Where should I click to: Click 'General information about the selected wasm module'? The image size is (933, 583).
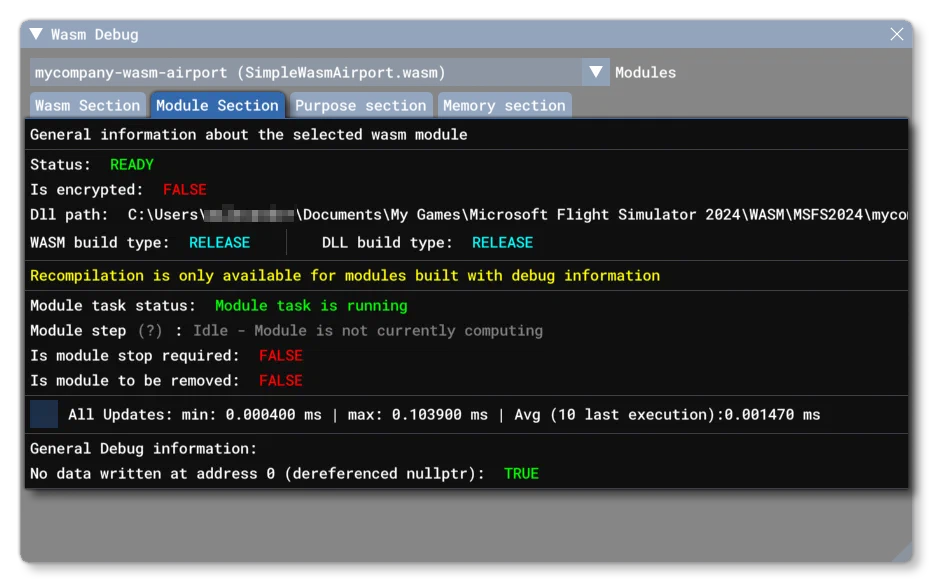tap(249, 134)
